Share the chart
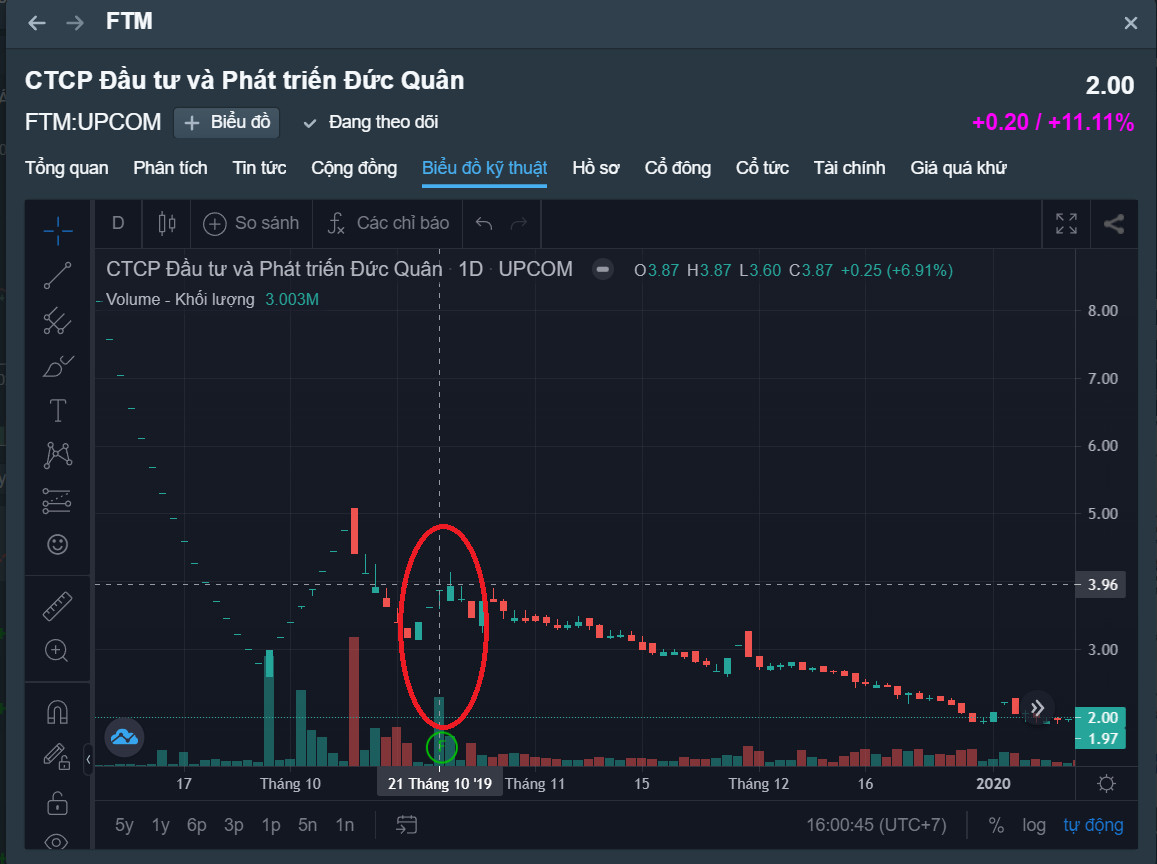Screen dimensions: 1157x864 coord(1113,224)
